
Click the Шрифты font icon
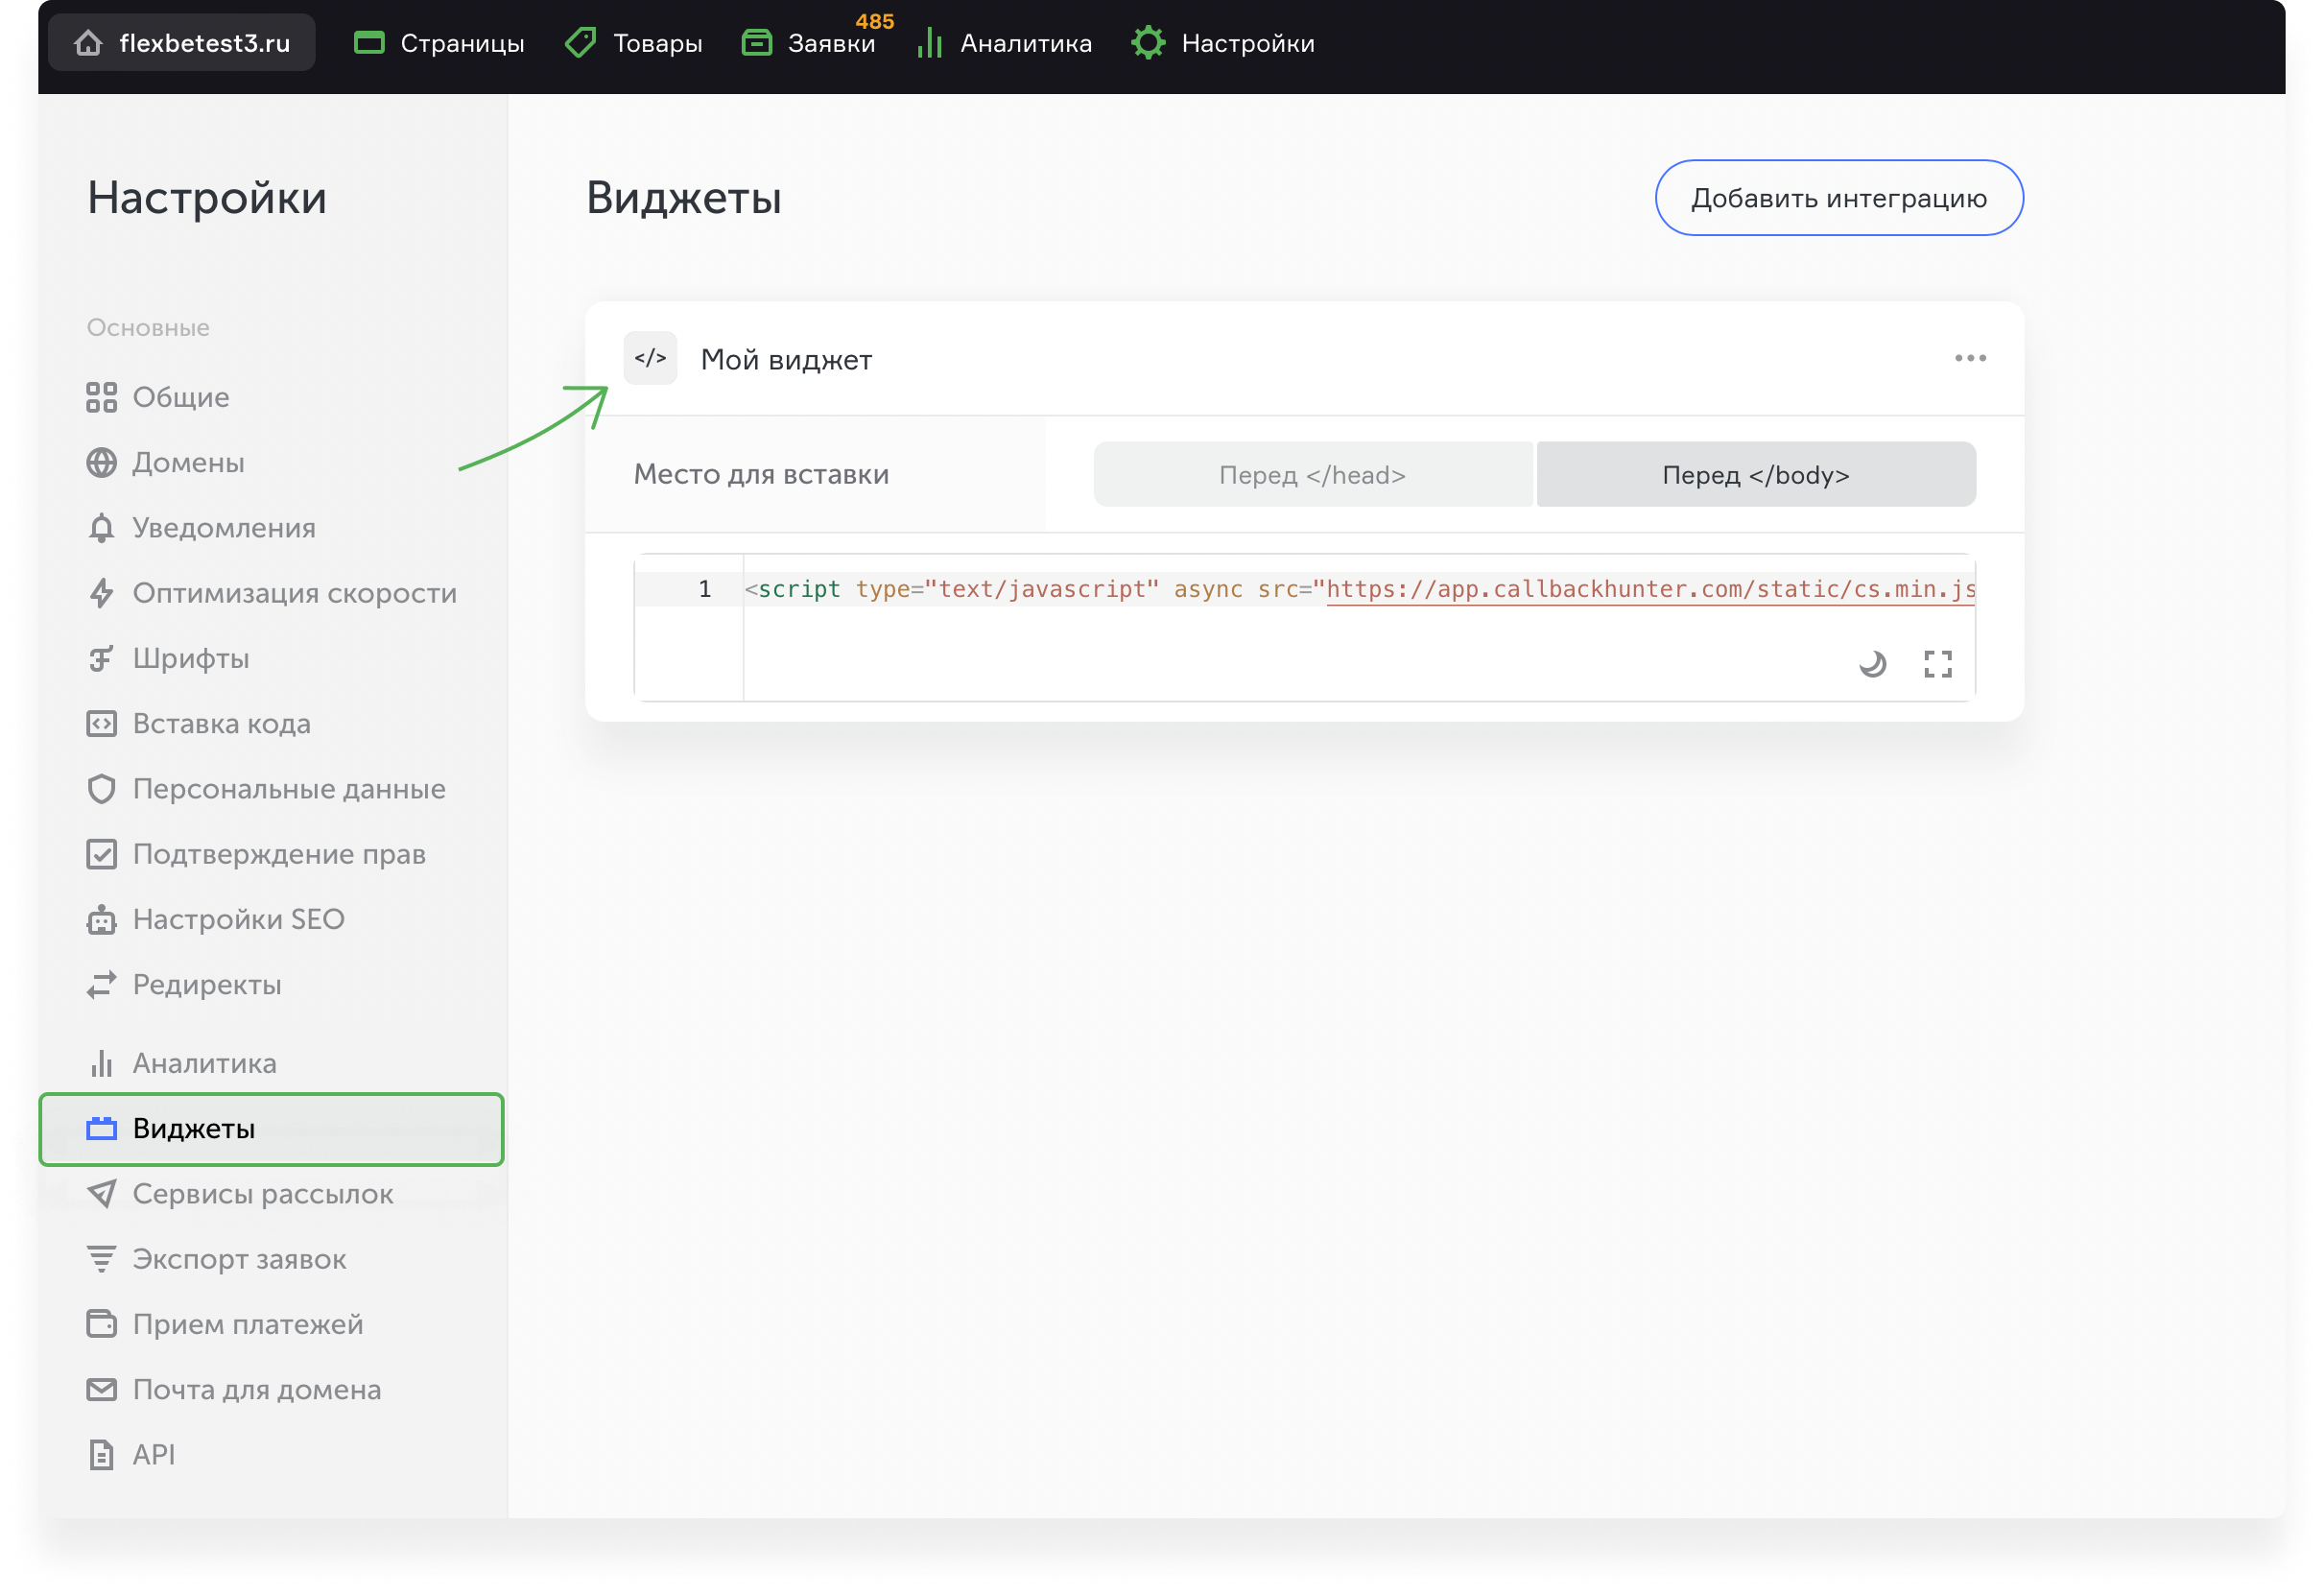101,658
